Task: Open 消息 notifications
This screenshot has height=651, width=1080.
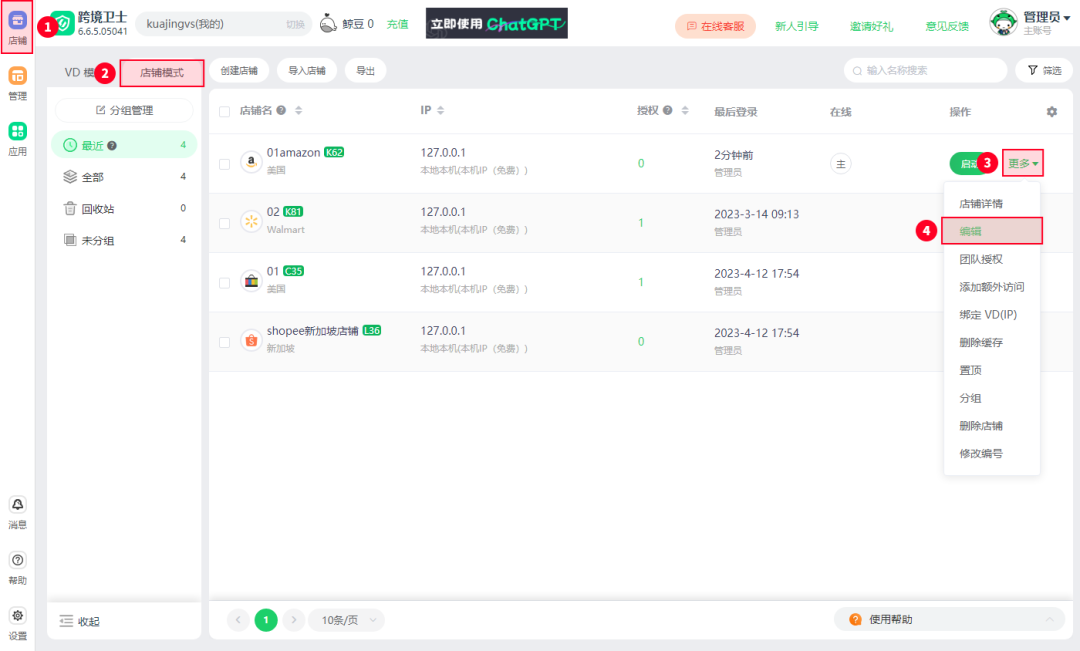Action: tap(17, 514)
